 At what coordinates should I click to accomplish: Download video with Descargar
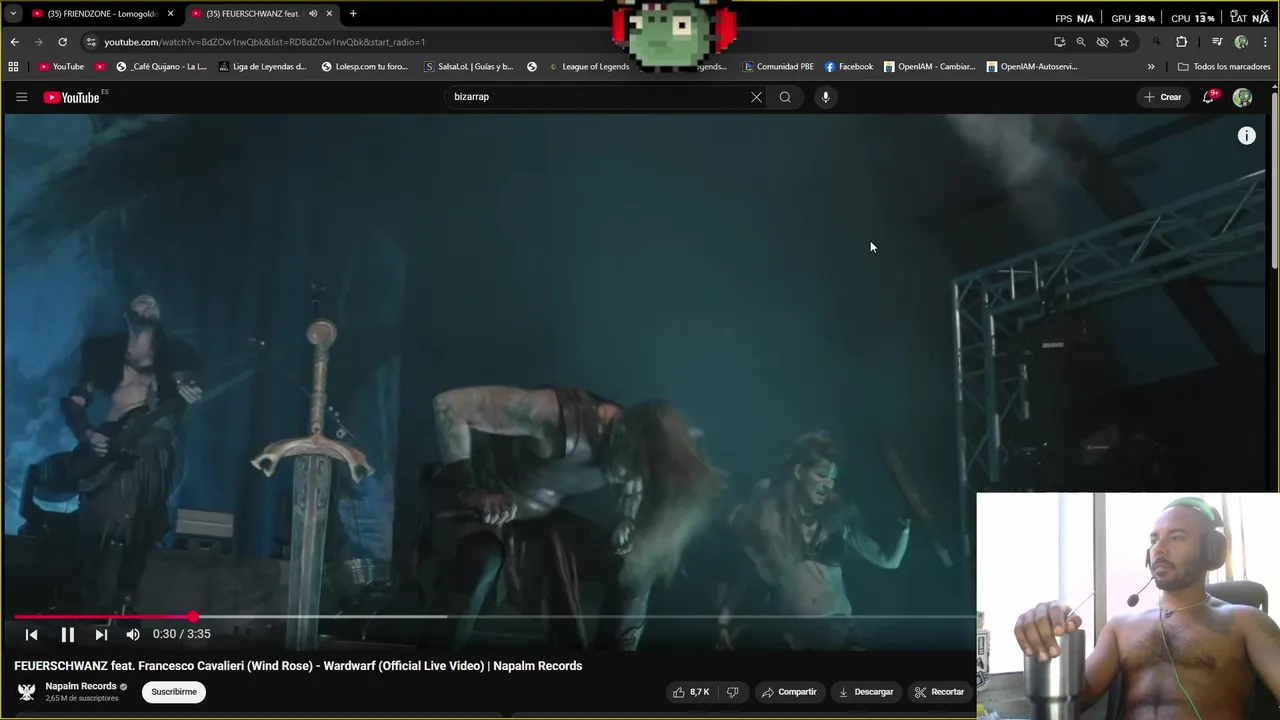point(866,692)
